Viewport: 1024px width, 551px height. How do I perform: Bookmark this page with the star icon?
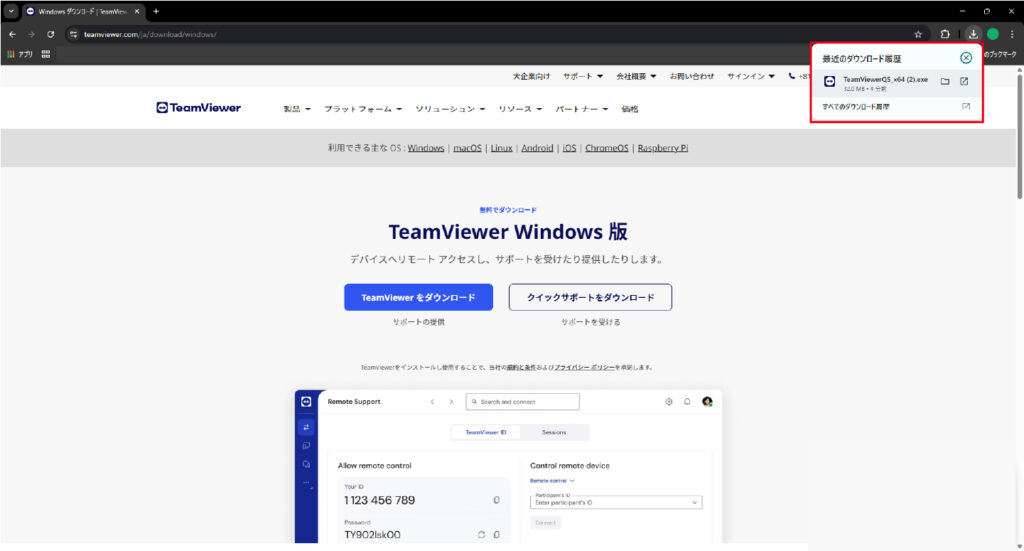point(918,34)
